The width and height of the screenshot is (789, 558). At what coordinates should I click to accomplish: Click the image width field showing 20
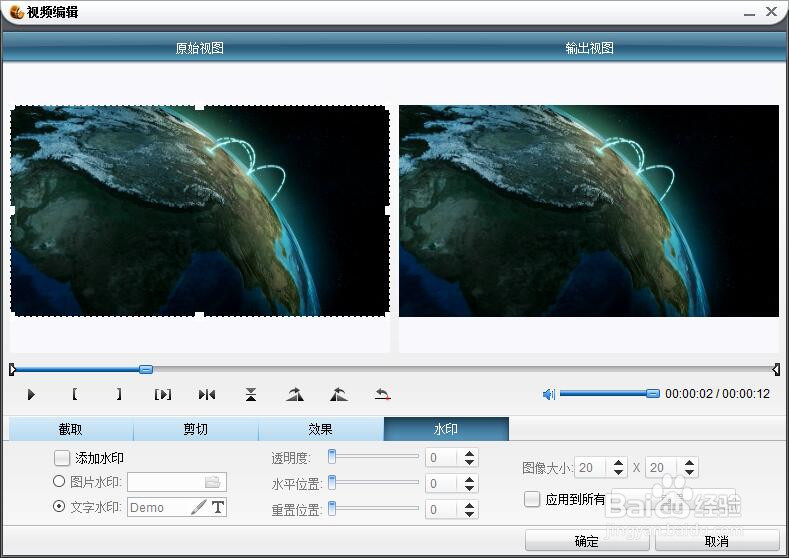pos(591,467)
